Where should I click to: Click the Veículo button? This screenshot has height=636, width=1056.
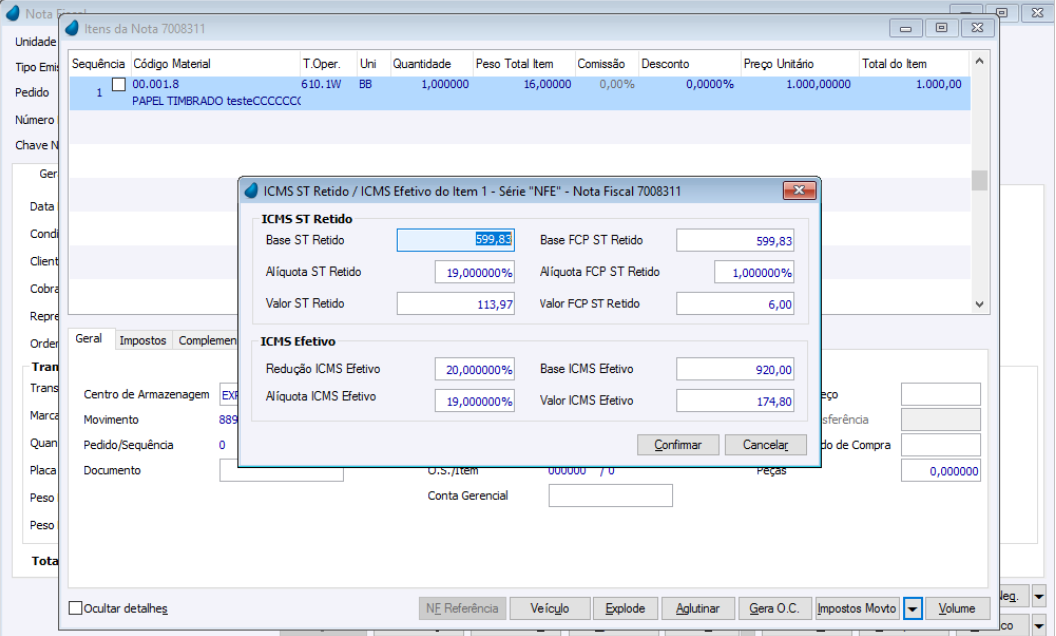tap(550, 608)
